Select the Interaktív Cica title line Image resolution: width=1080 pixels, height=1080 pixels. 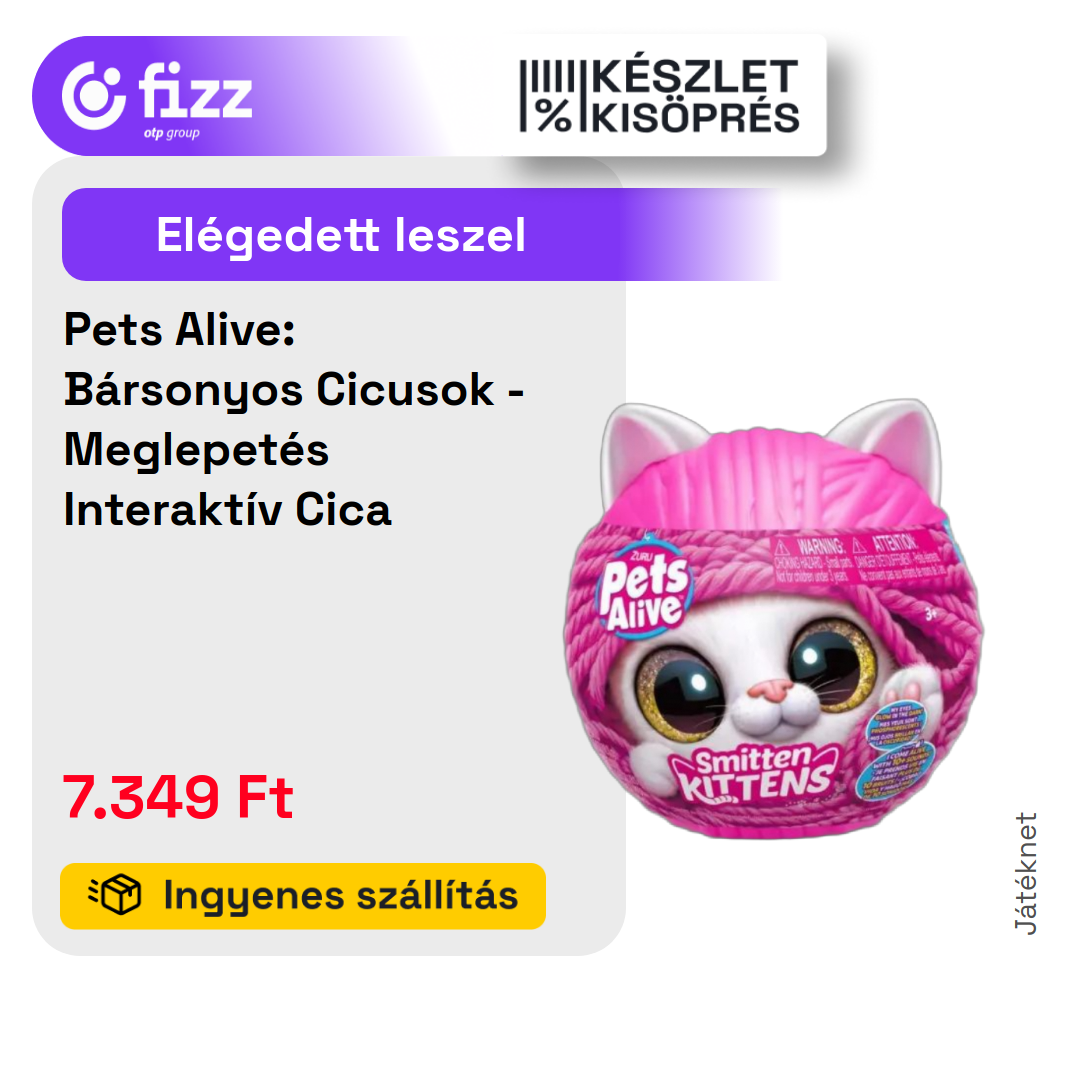pos(227,510)
